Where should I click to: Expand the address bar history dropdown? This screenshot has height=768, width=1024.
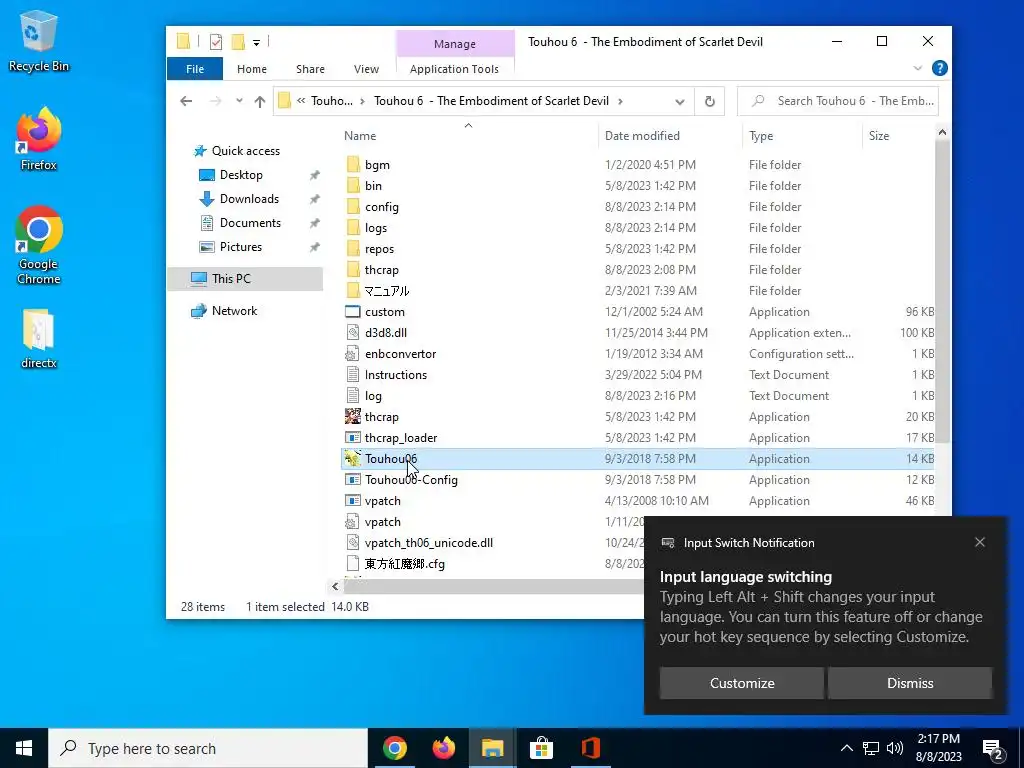680,102
